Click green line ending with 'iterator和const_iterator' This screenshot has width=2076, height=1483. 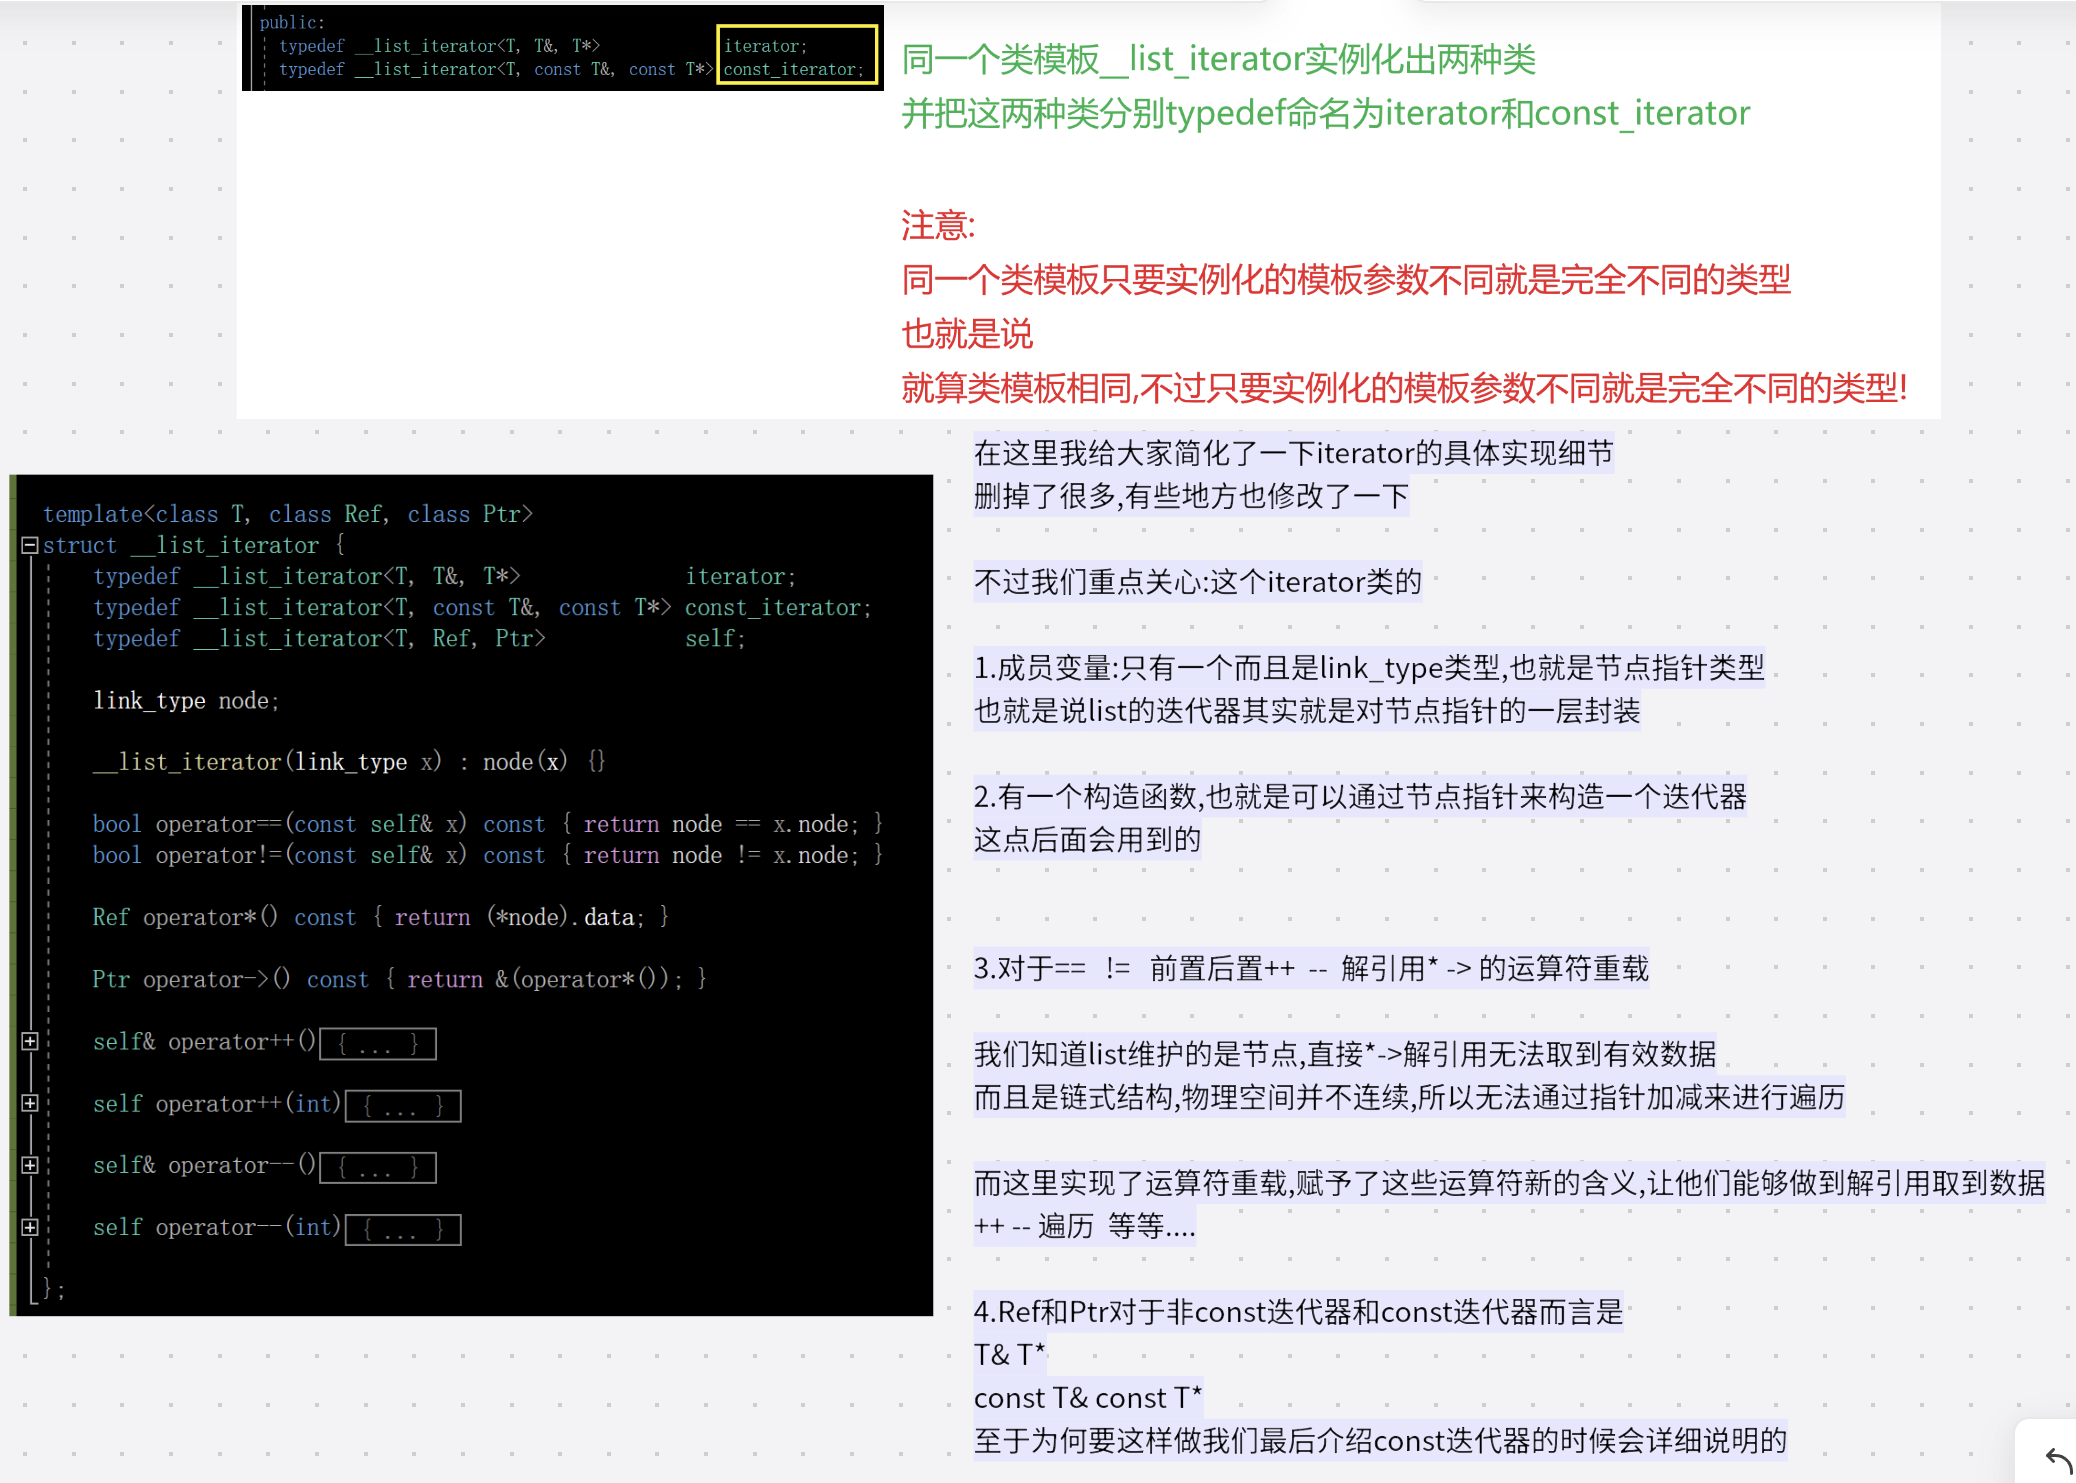(1325, 113)
